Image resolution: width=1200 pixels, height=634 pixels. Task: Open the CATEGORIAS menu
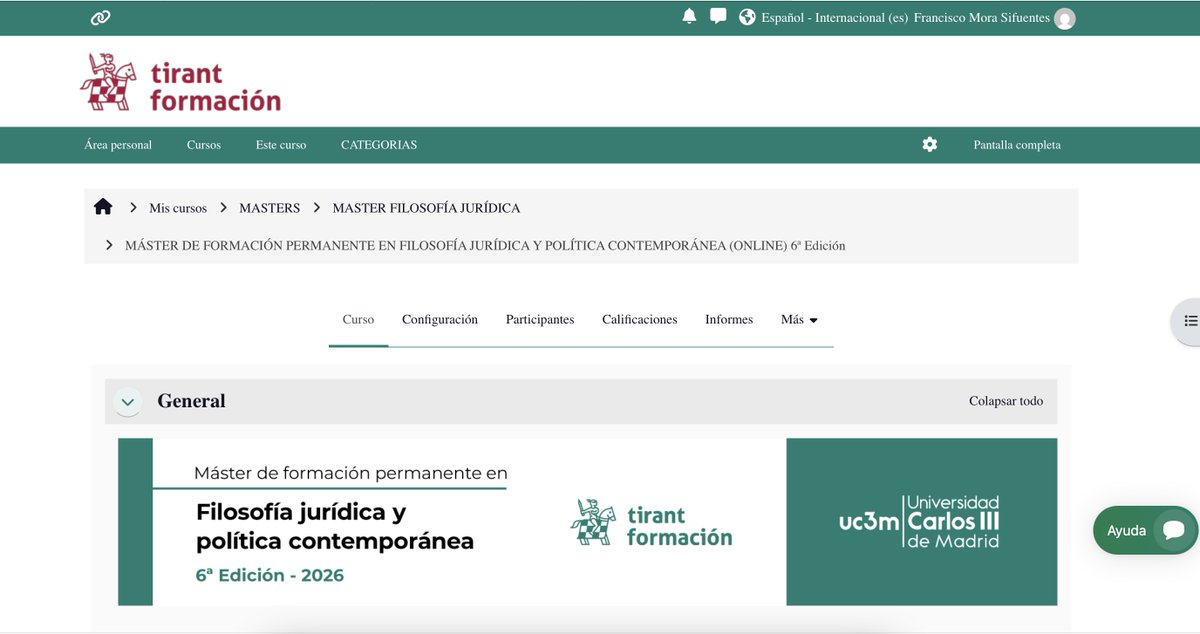pyautogui.click(x=379, y=145)
